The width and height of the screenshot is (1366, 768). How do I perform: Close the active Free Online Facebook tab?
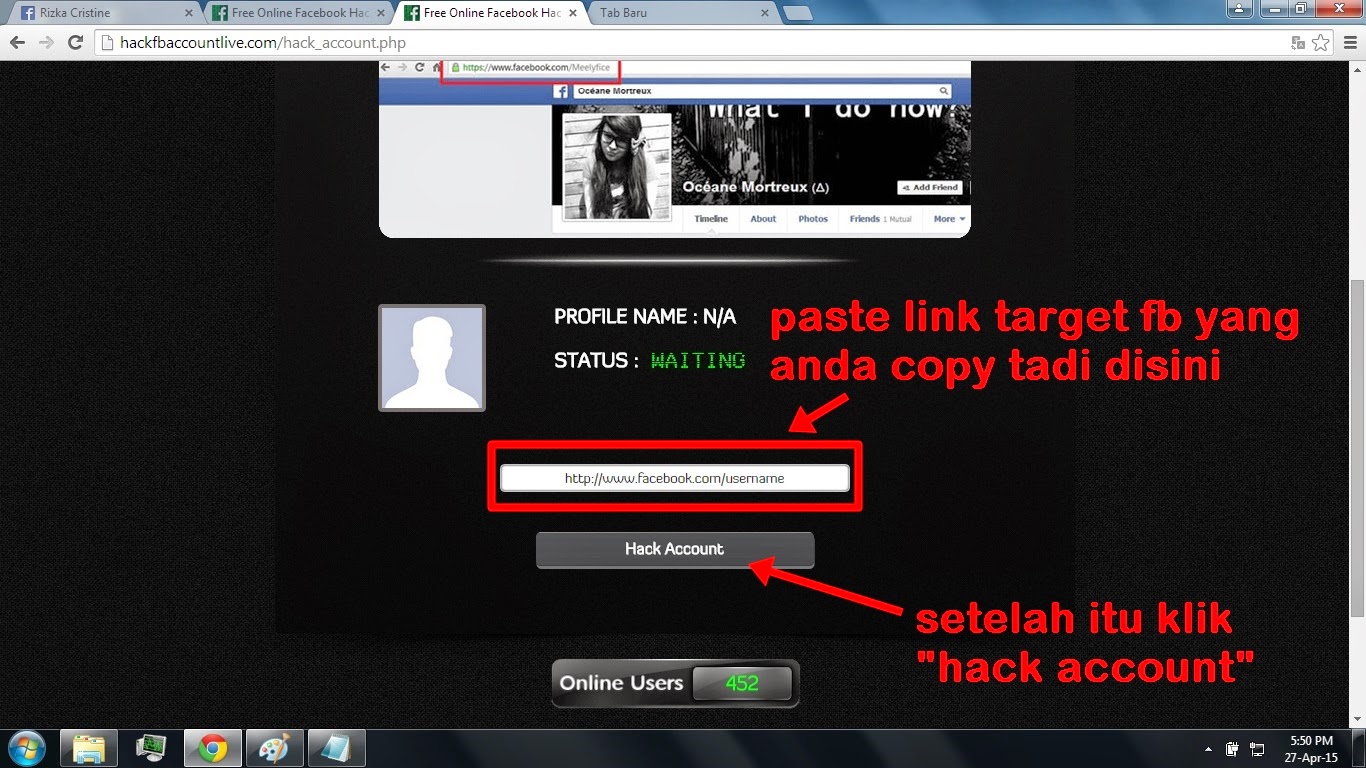coord(572,13)
